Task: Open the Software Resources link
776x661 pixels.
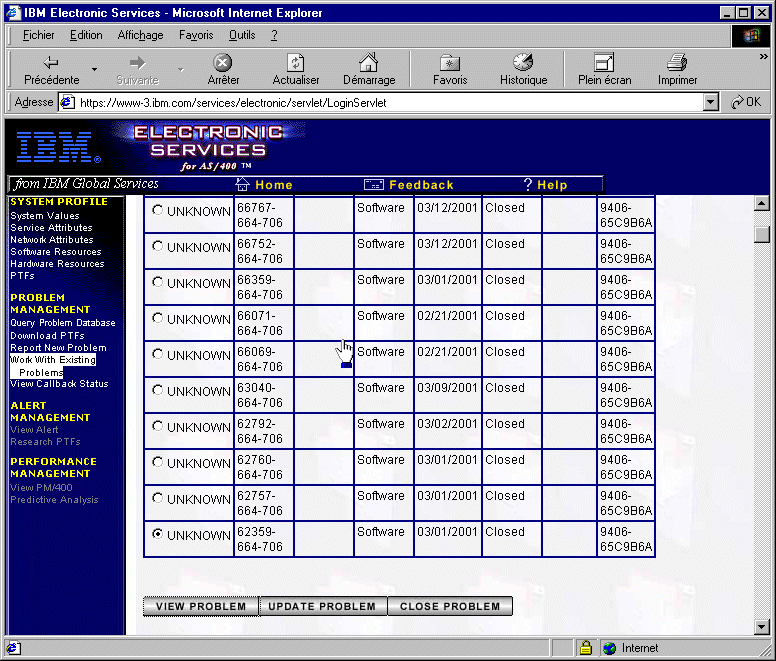Action: pyautogui.click(x=55, y=252)
